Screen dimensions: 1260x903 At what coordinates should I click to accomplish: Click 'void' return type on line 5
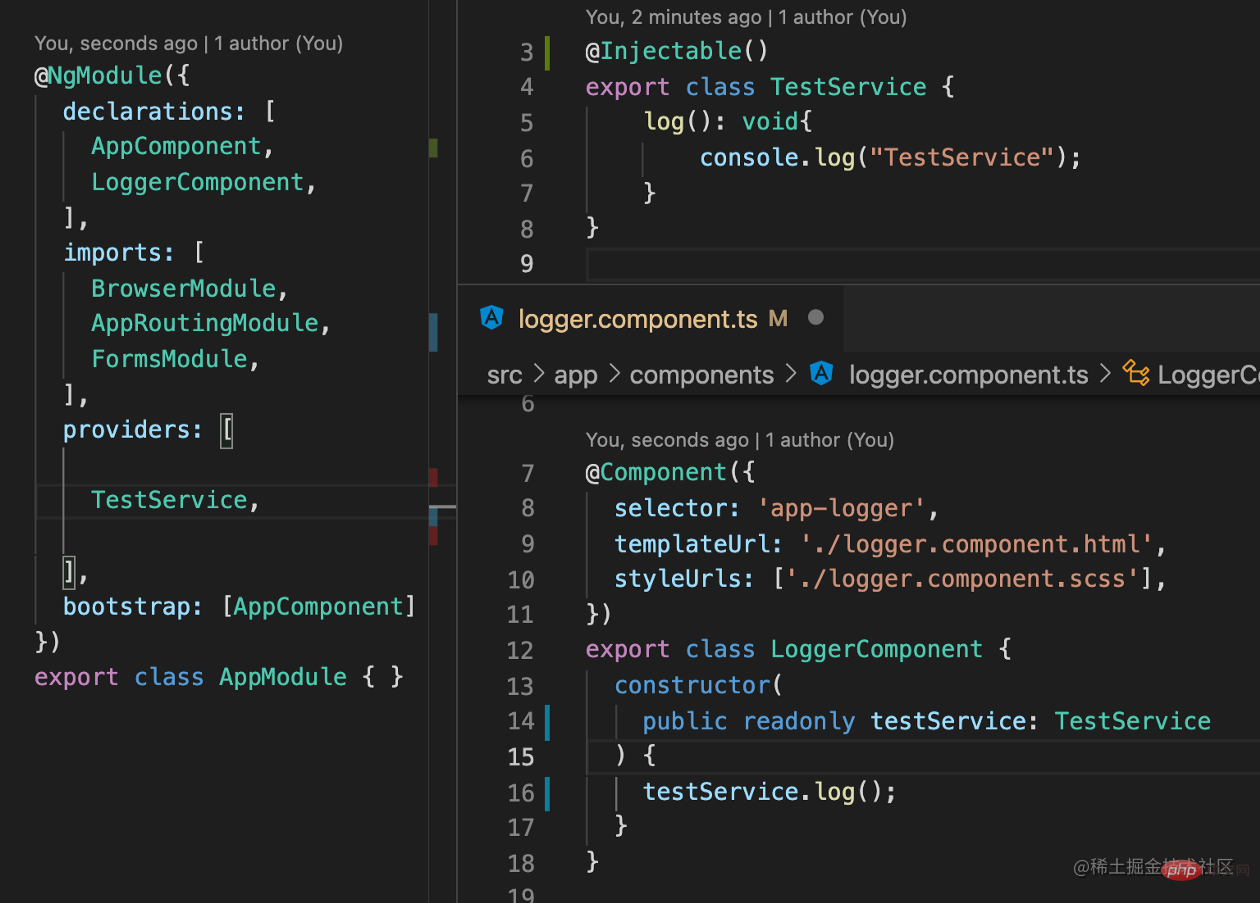click(770, 122)
